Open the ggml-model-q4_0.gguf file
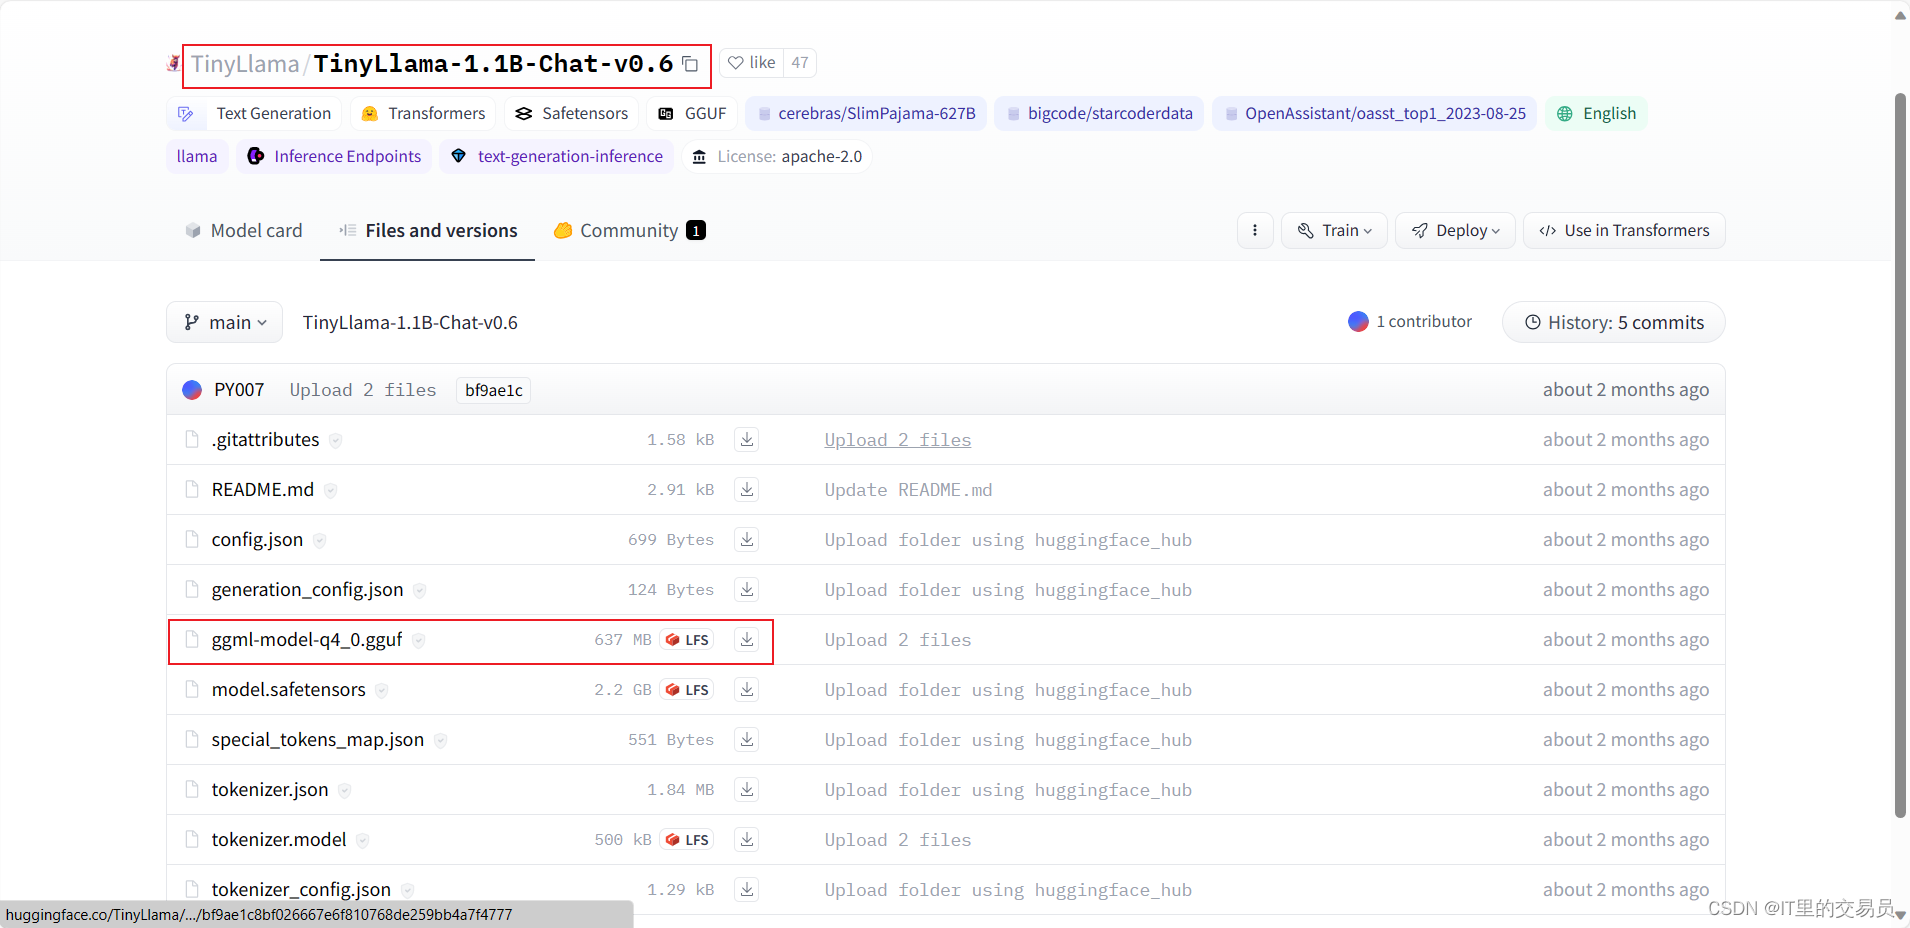The width and height of the screenshot is (1910, 928). coord(307,640)
